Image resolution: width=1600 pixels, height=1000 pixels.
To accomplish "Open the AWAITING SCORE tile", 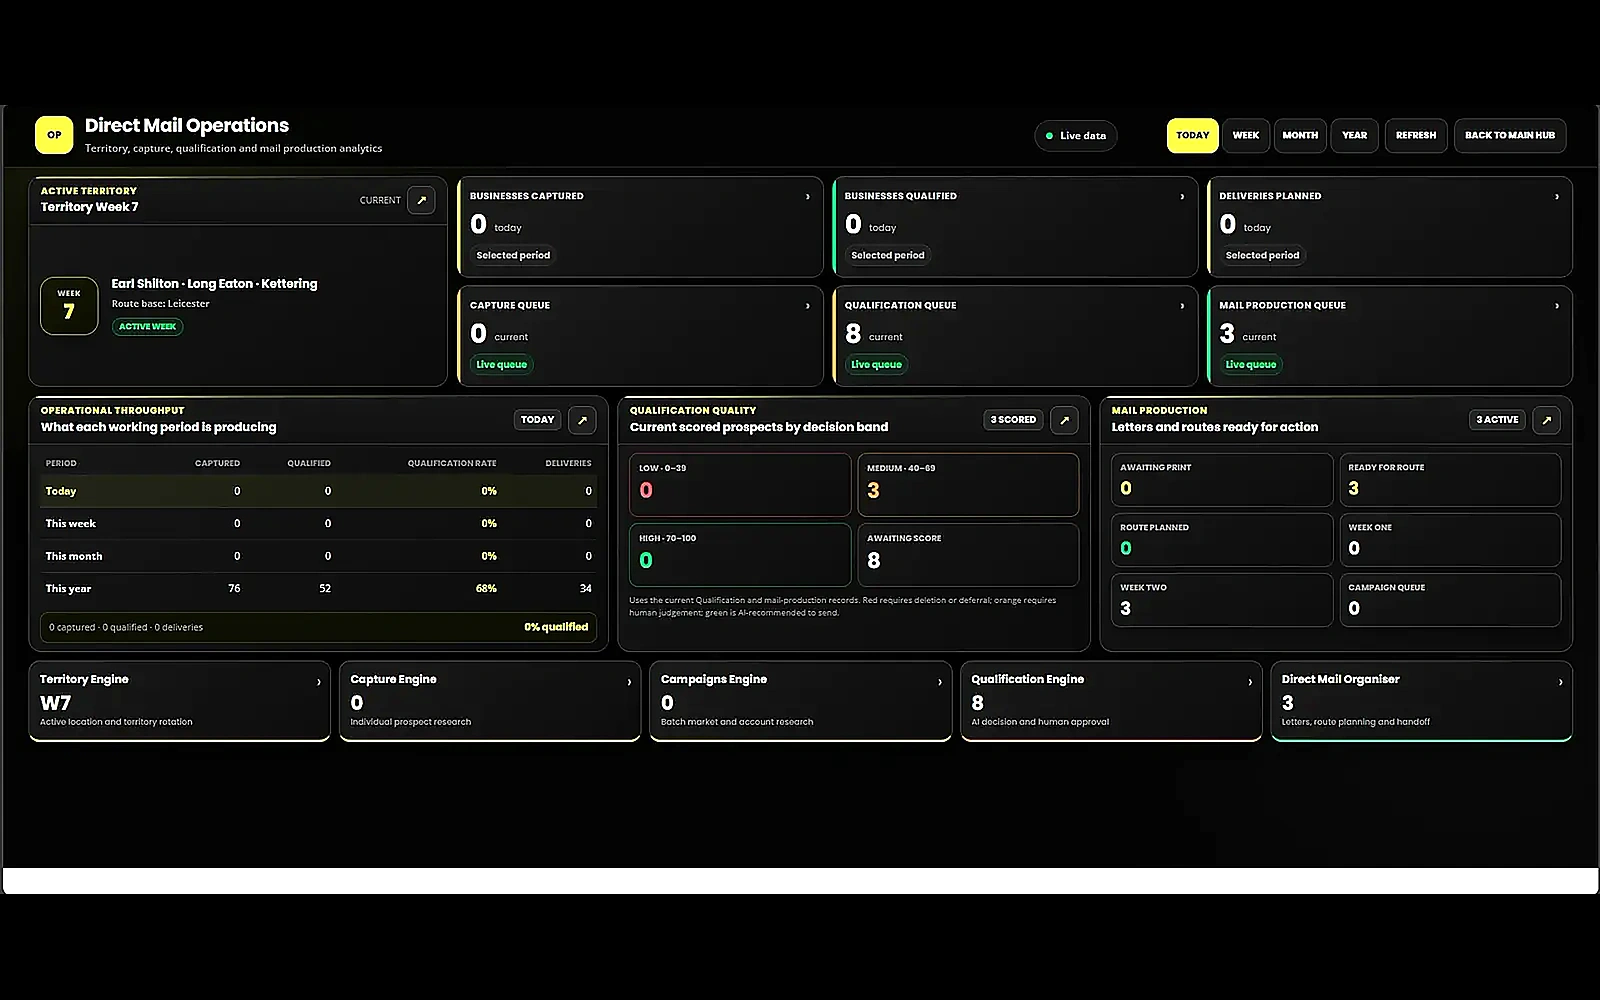I will pos(968,555).
